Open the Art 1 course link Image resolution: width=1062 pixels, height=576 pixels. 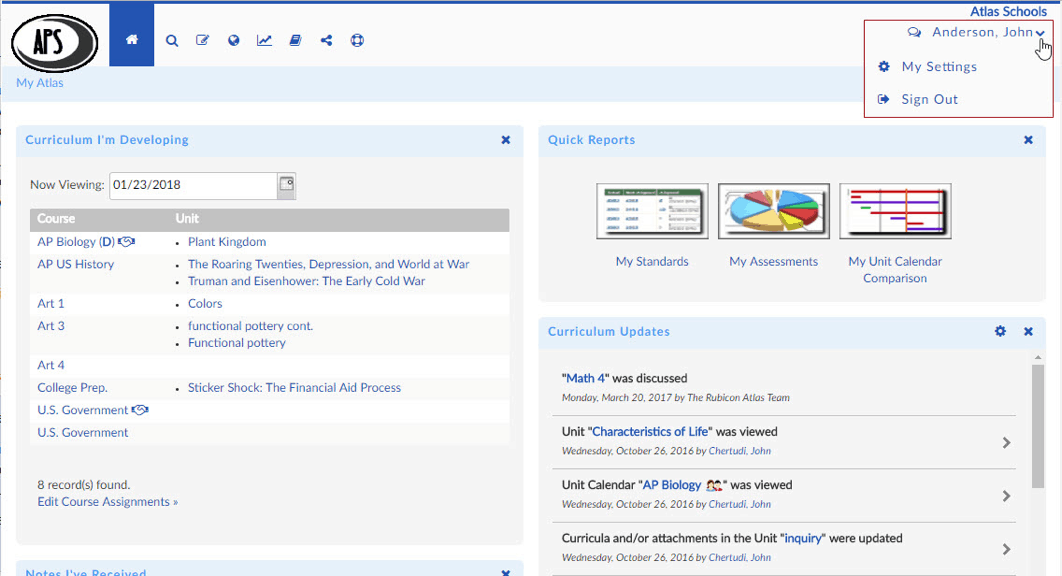51,303
